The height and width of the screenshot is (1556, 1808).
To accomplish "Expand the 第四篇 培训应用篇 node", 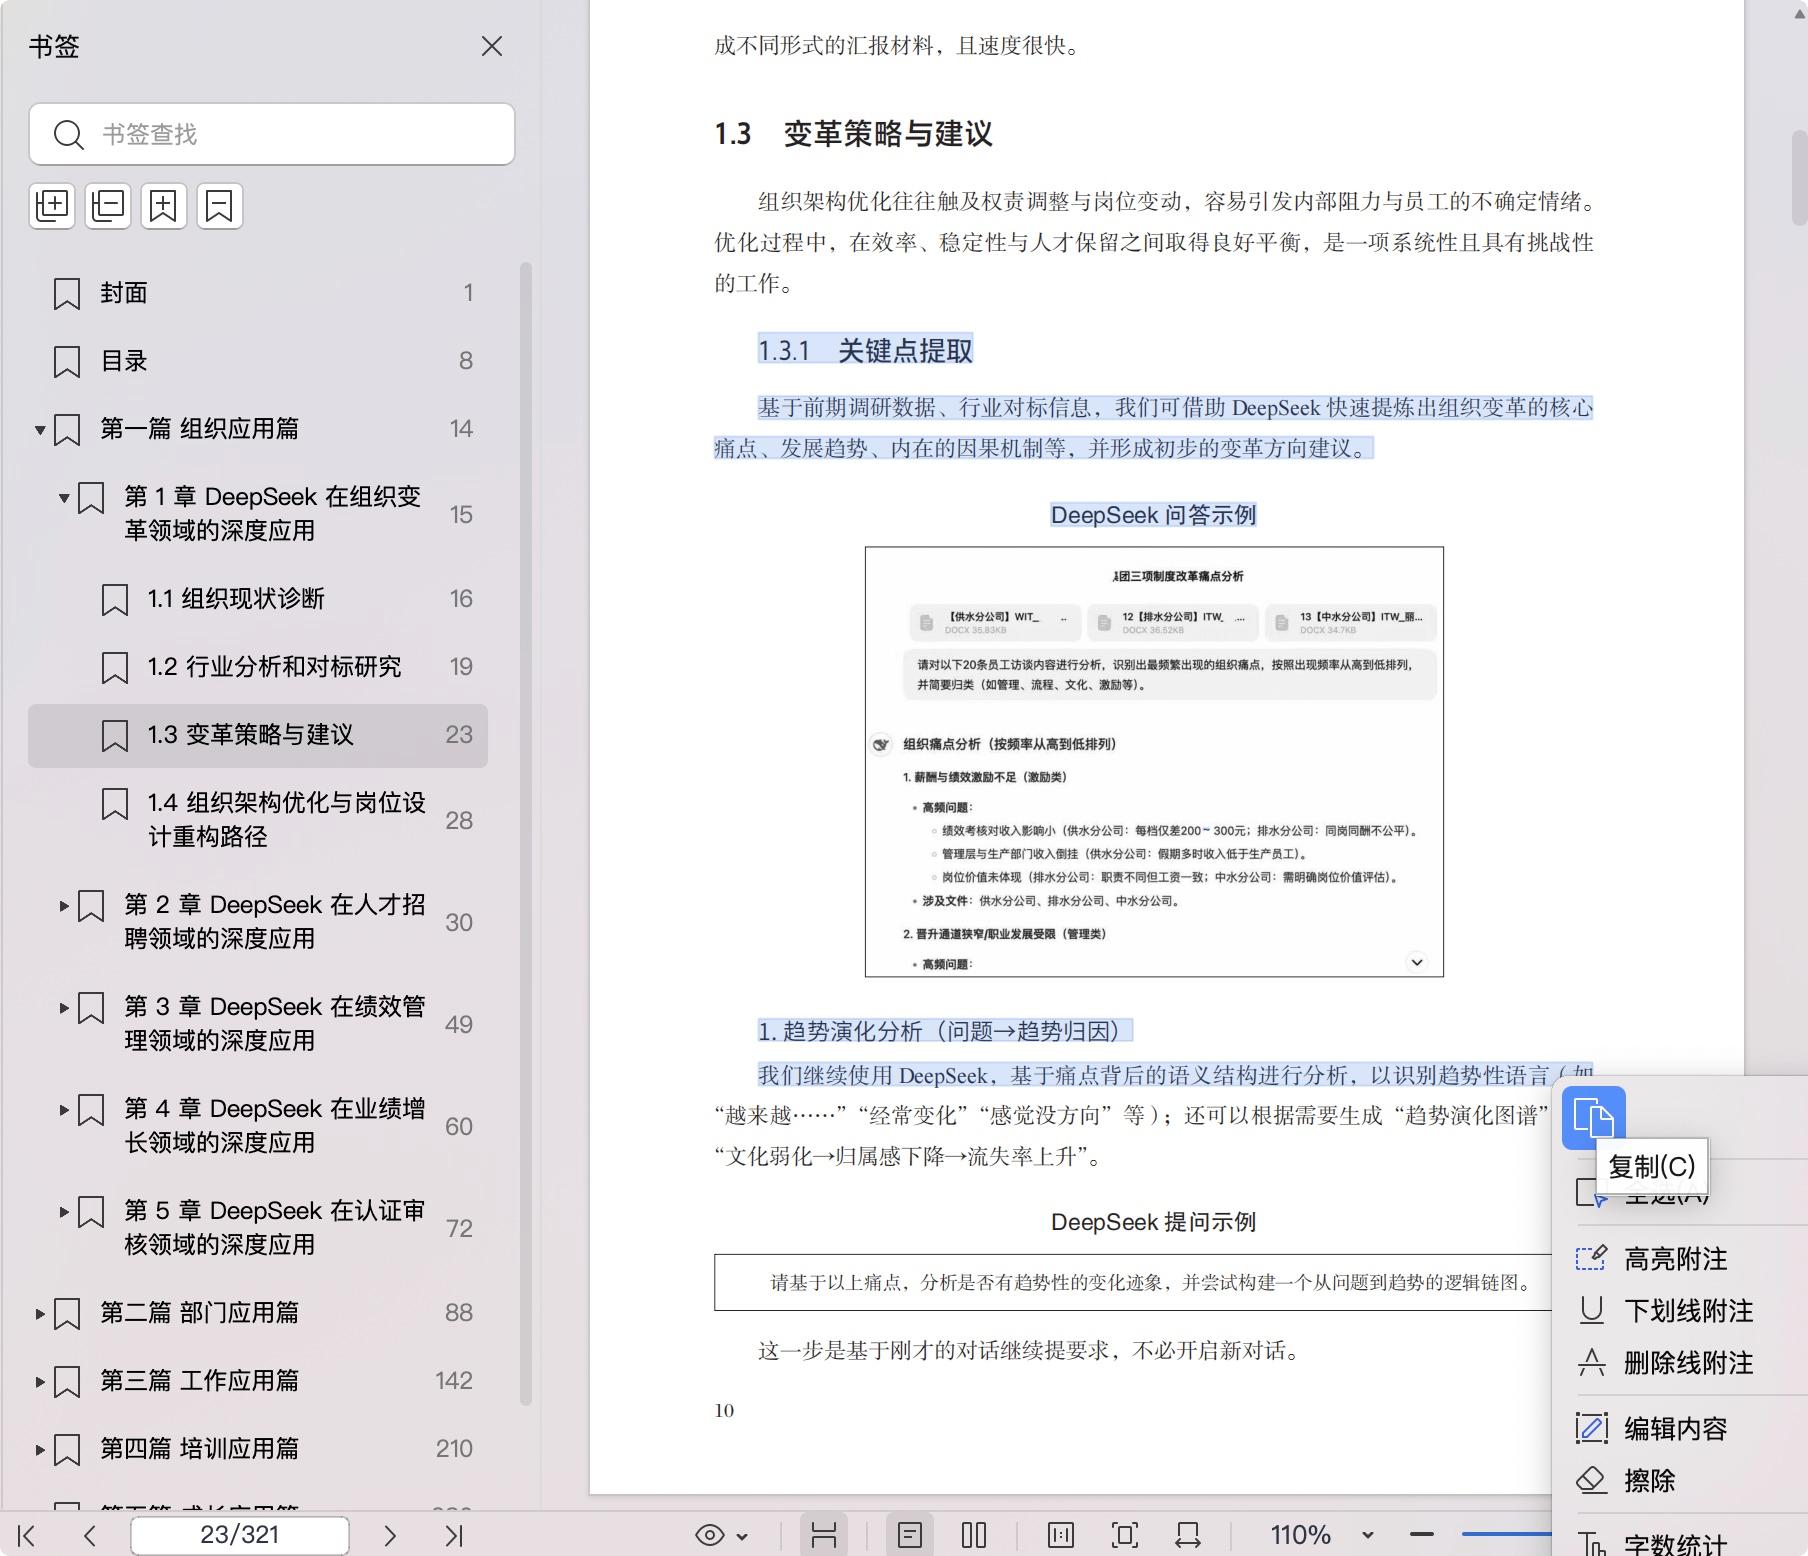I will click(x=40, y=1450).
